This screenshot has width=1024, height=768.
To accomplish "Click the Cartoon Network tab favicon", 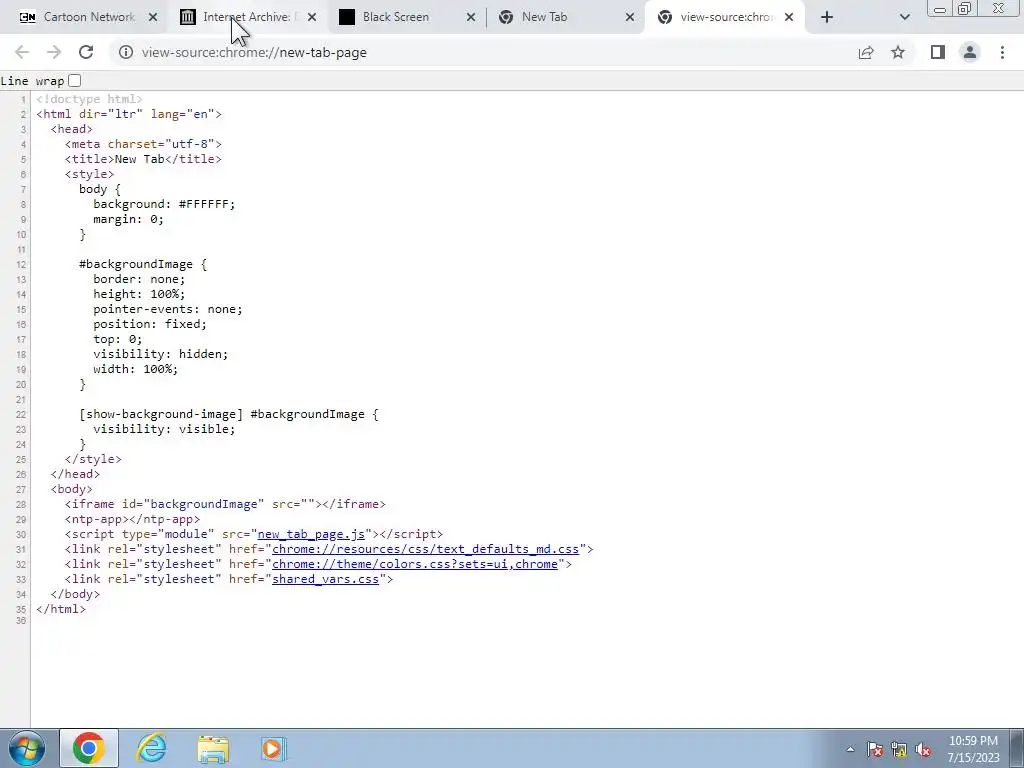I will point(27,17).
